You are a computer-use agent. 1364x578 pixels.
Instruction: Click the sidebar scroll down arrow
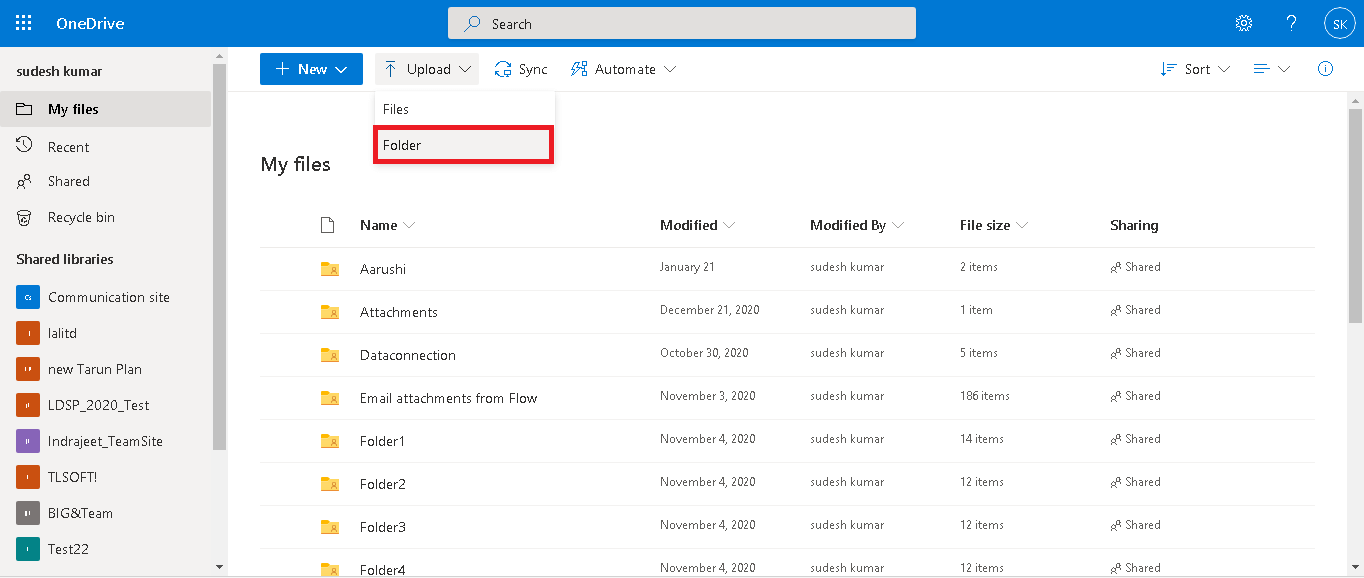(x=219, y=567)
